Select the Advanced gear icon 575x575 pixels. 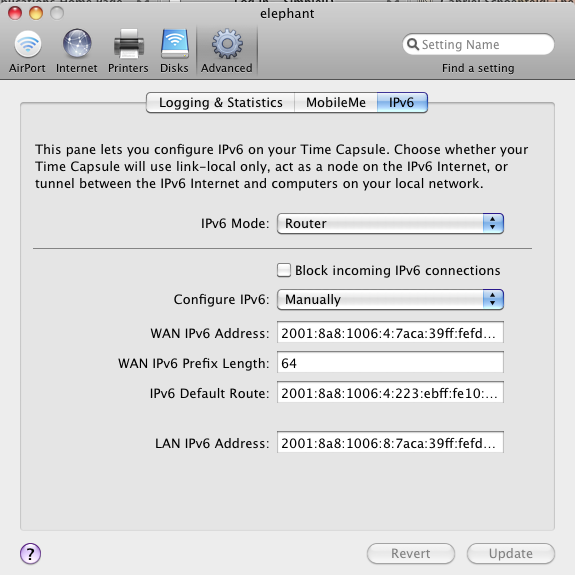[227, 44]
